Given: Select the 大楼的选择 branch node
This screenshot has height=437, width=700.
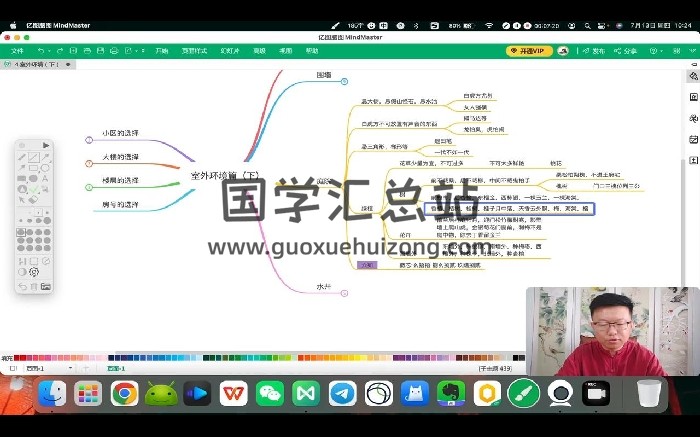Looking at the screenshot, I should pyautogui.click(x=121, y=157).
